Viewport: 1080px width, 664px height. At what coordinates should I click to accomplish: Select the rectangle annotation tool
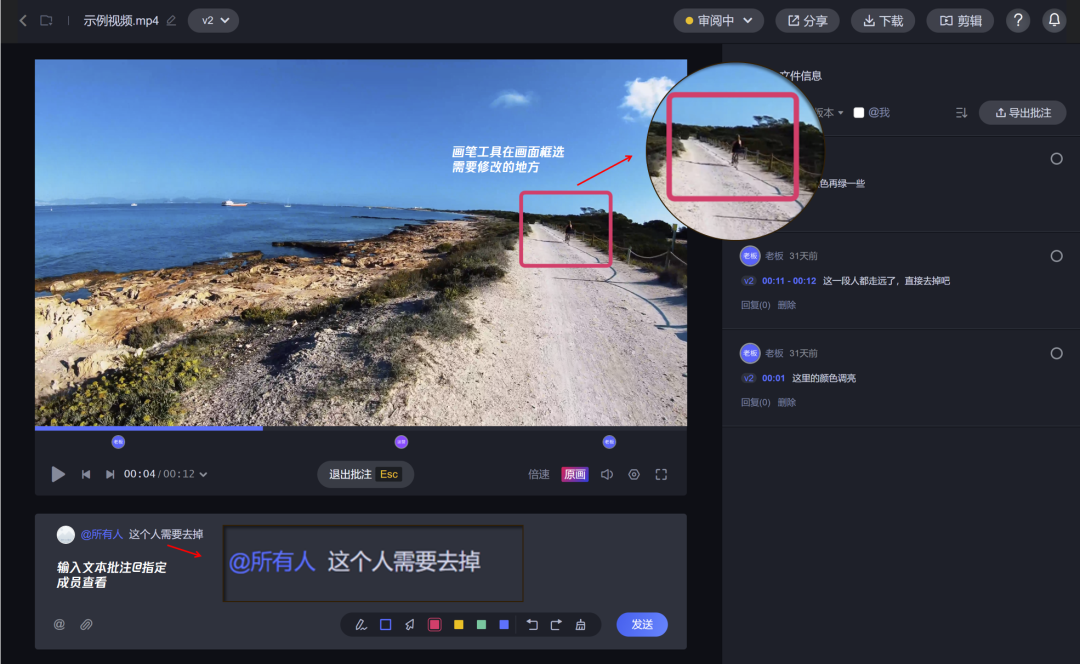click(x=386, y=625)
